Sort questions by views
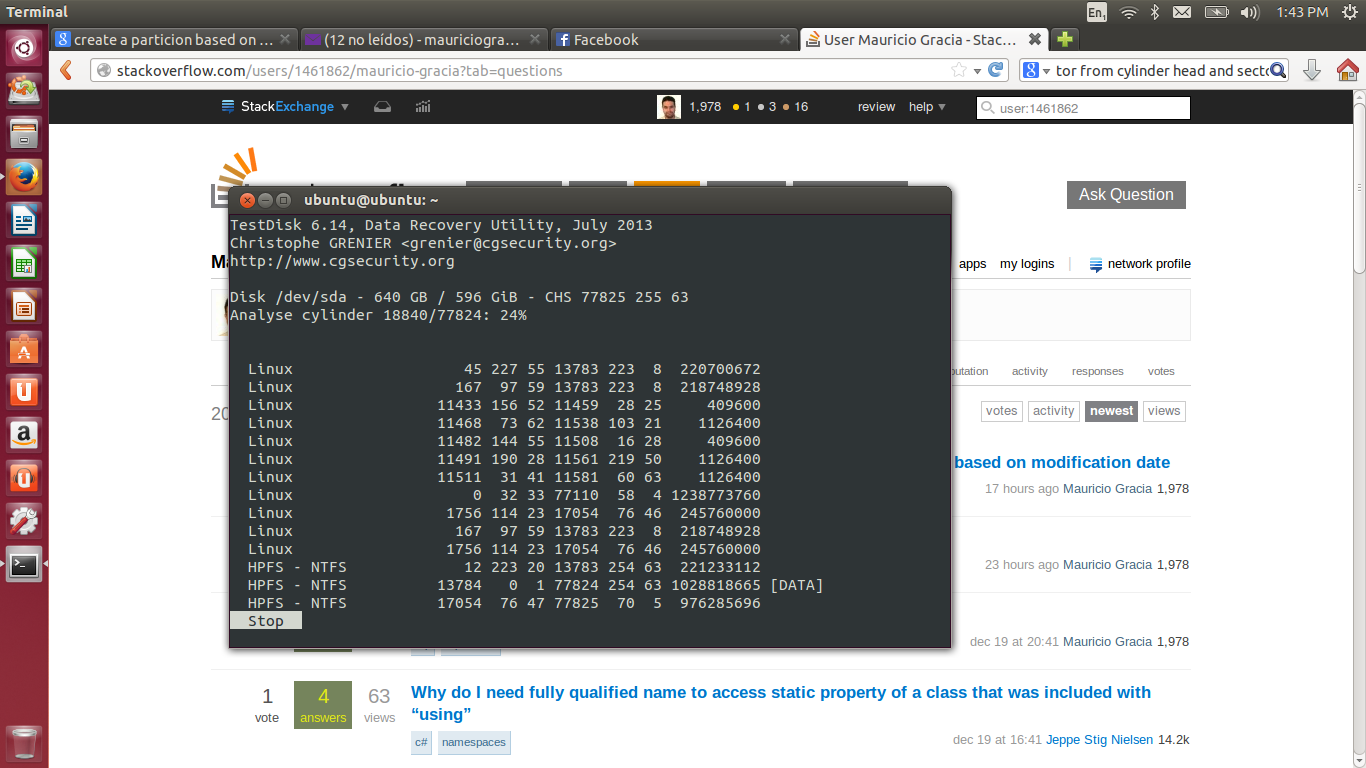The image size is (1366, 768). point(1164,411)
